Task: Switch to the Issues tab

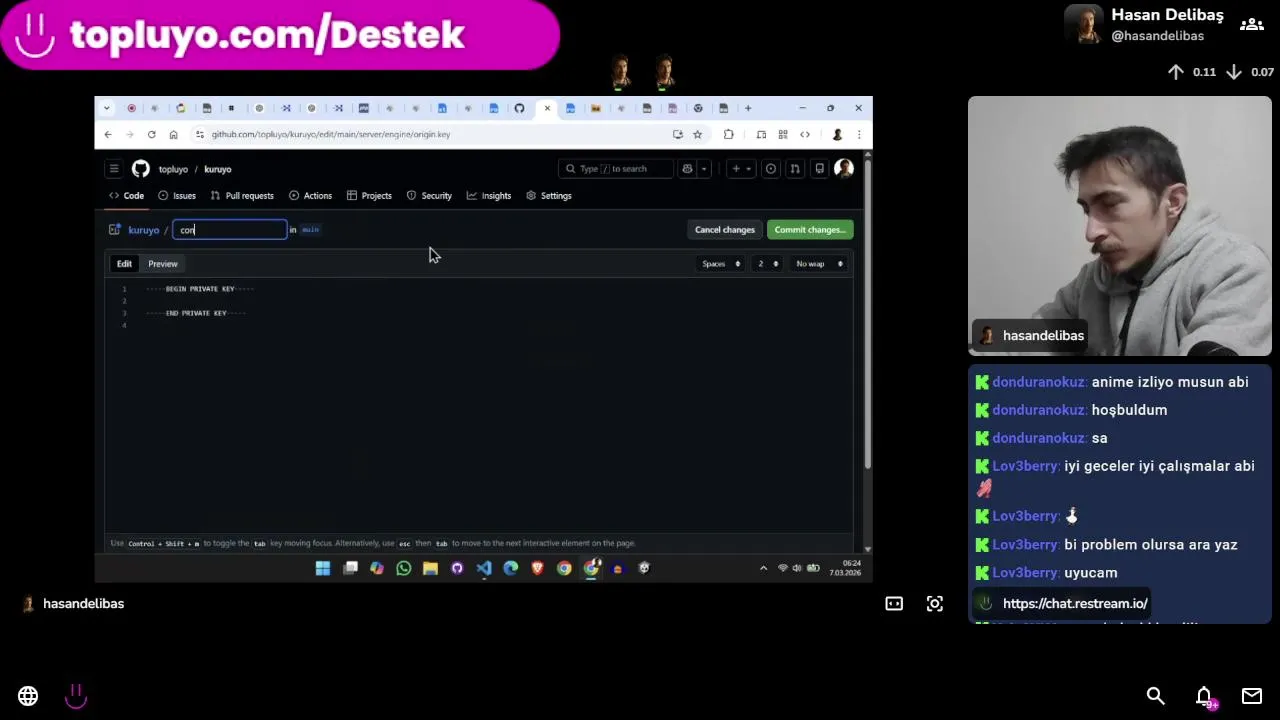Action: point(177,196)
